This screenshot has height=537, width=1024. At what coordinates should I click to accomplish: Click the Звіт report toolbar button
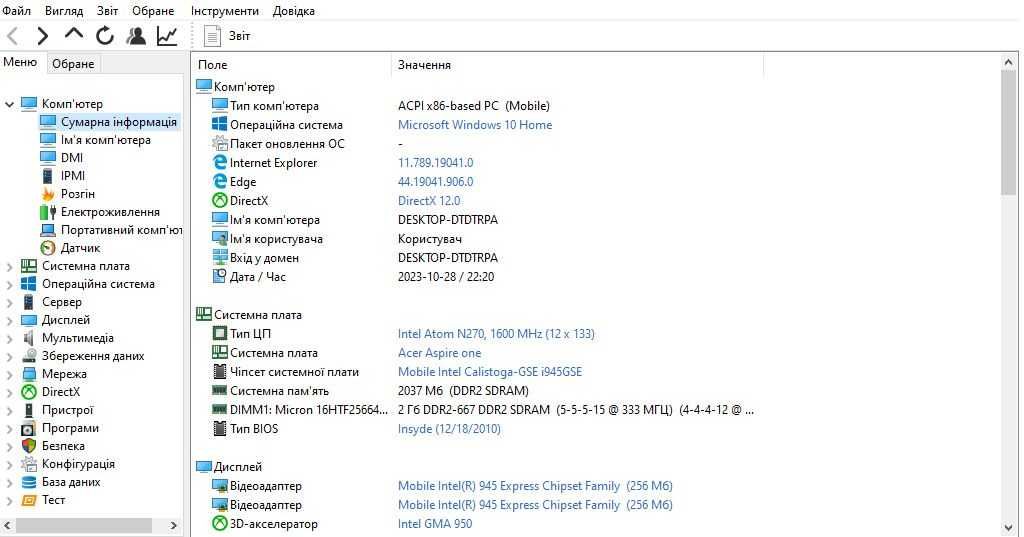pyautogui.click(x=227, y=36)
